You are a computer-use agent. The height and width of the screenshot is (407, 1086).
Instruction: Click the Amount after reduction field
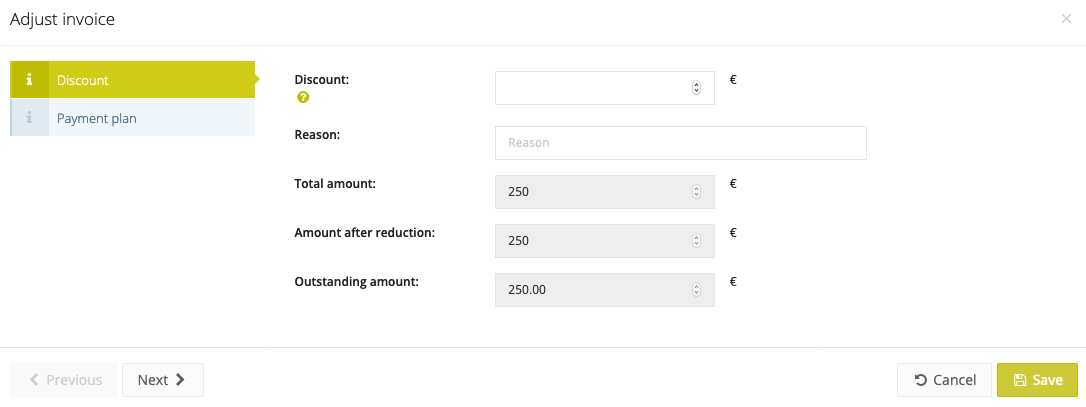tap(605, 241)
